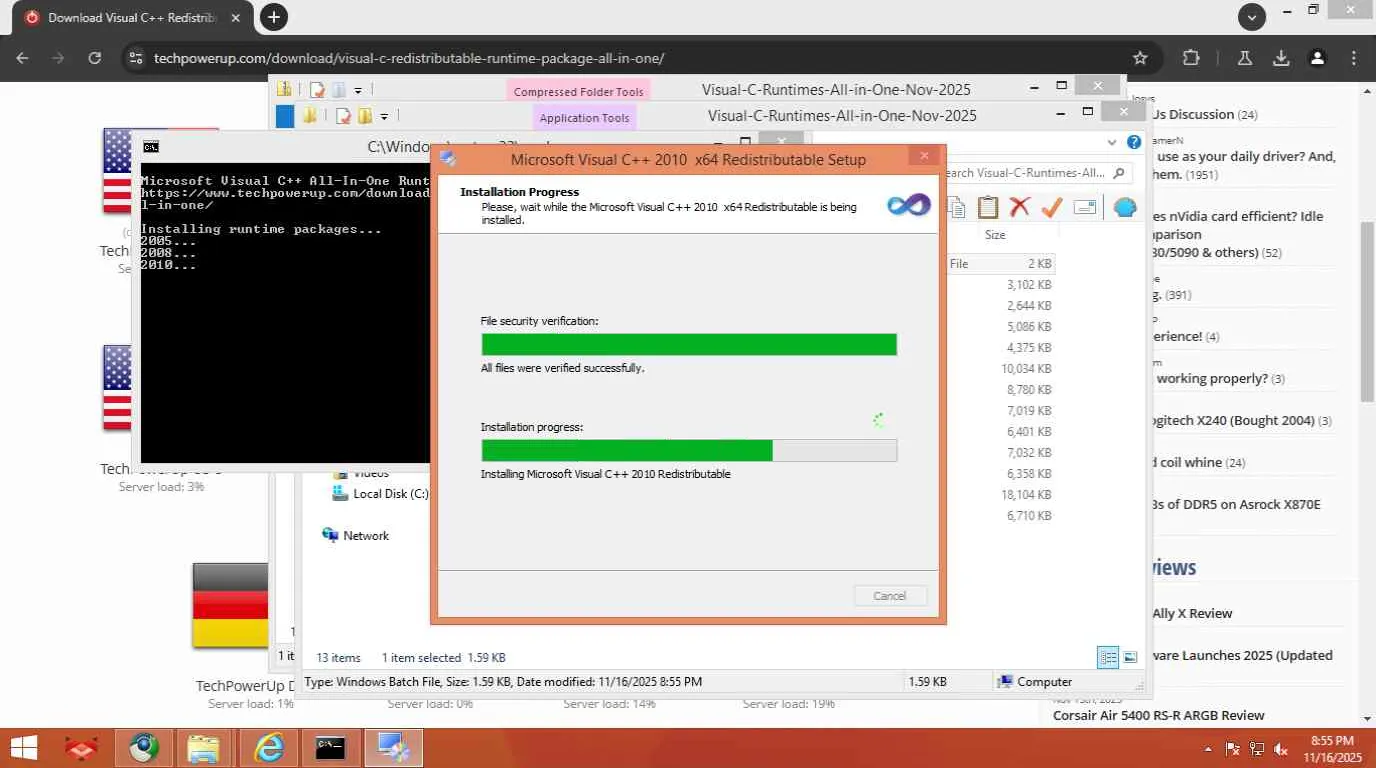Screen dimensions: 1376x768
Task: Open Chrome Labs flask icon
Action: 1245,58
